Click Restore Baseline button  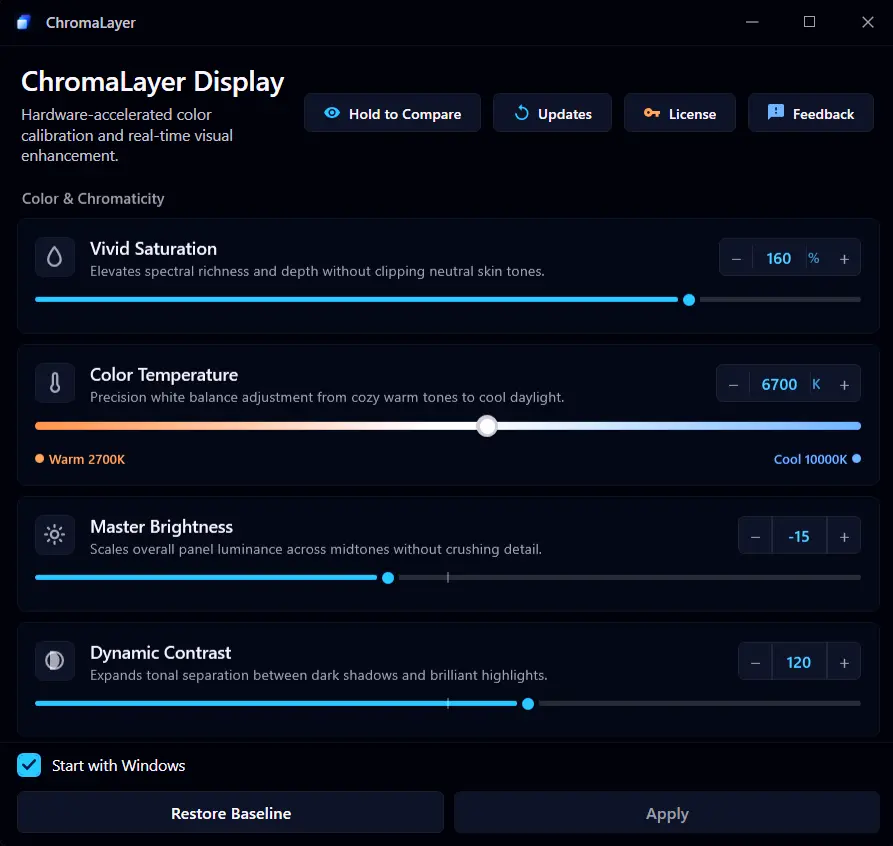coord(231,813)
